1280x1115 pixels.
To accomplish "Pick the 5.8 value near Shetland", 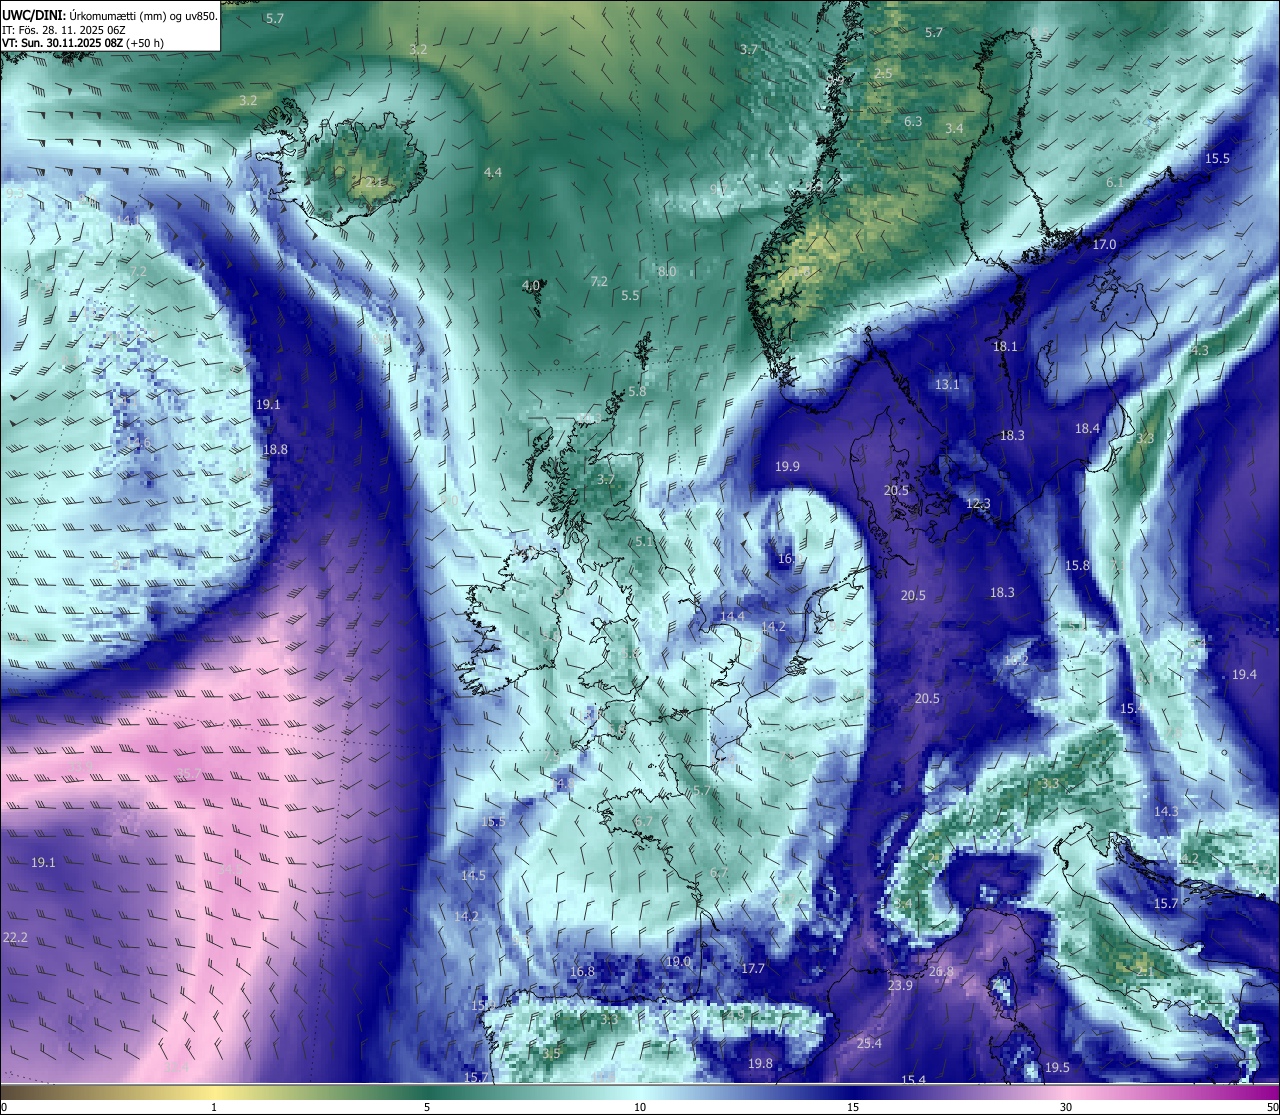I will coord(637,392).
